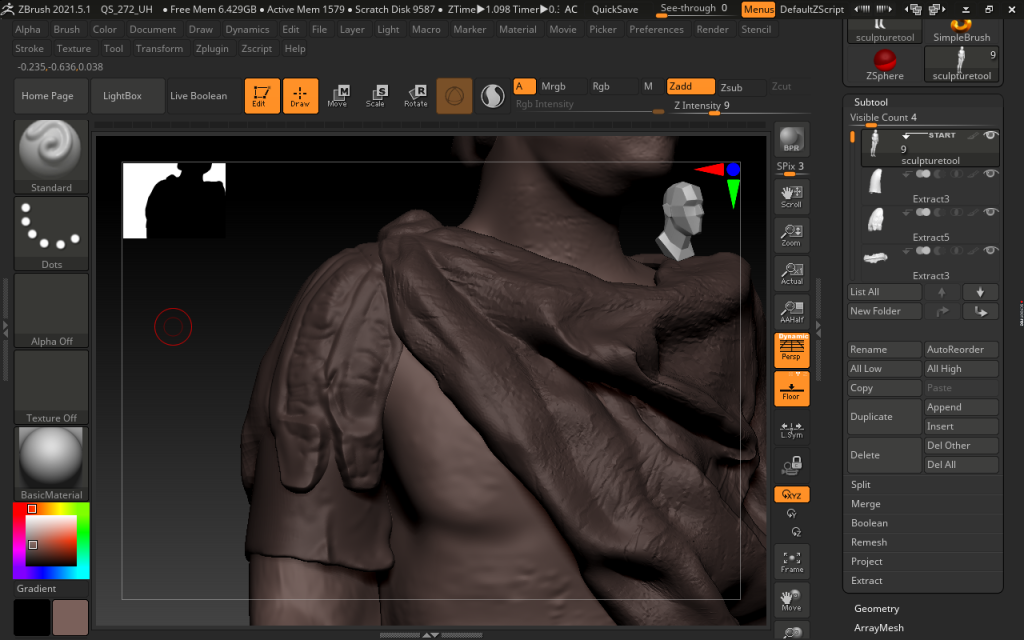The width and height of the screenshot is (1024, 640).
Task: Toggle L.Sym local symmetry
Action: click(x=792, y=428)
